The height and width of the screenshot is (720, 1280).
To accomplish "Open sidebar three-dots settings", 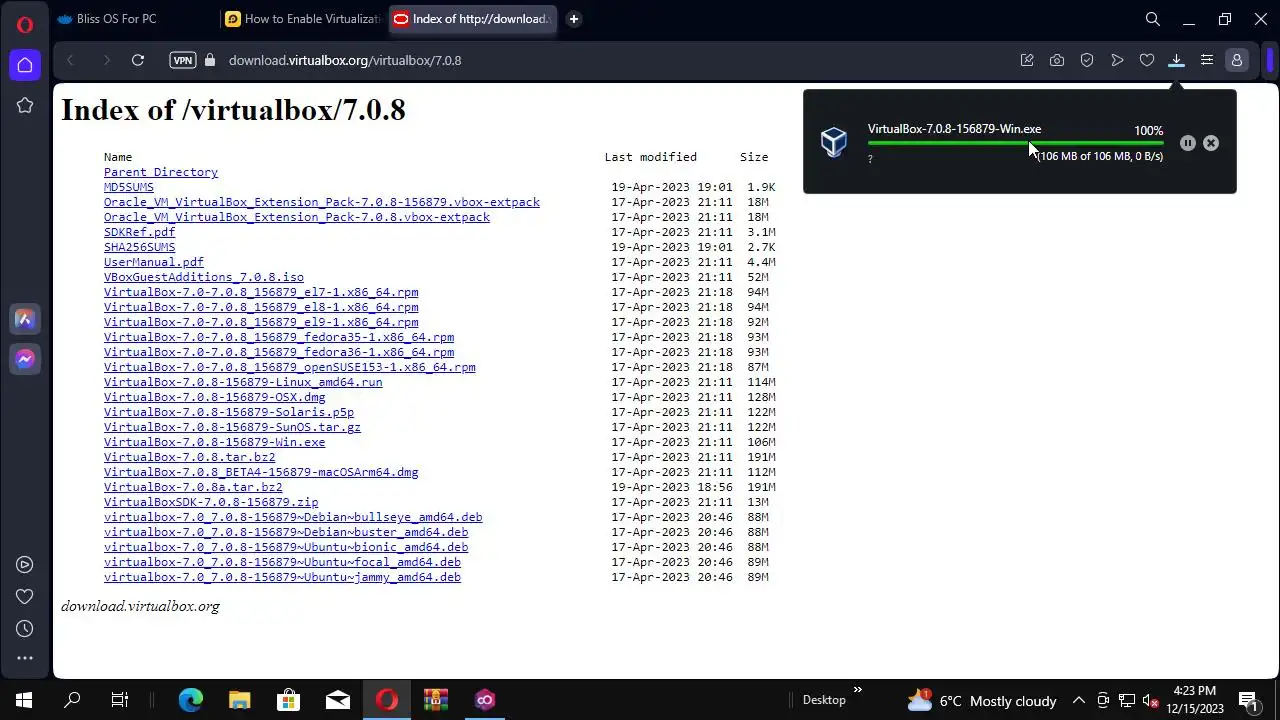I will 25,658.
